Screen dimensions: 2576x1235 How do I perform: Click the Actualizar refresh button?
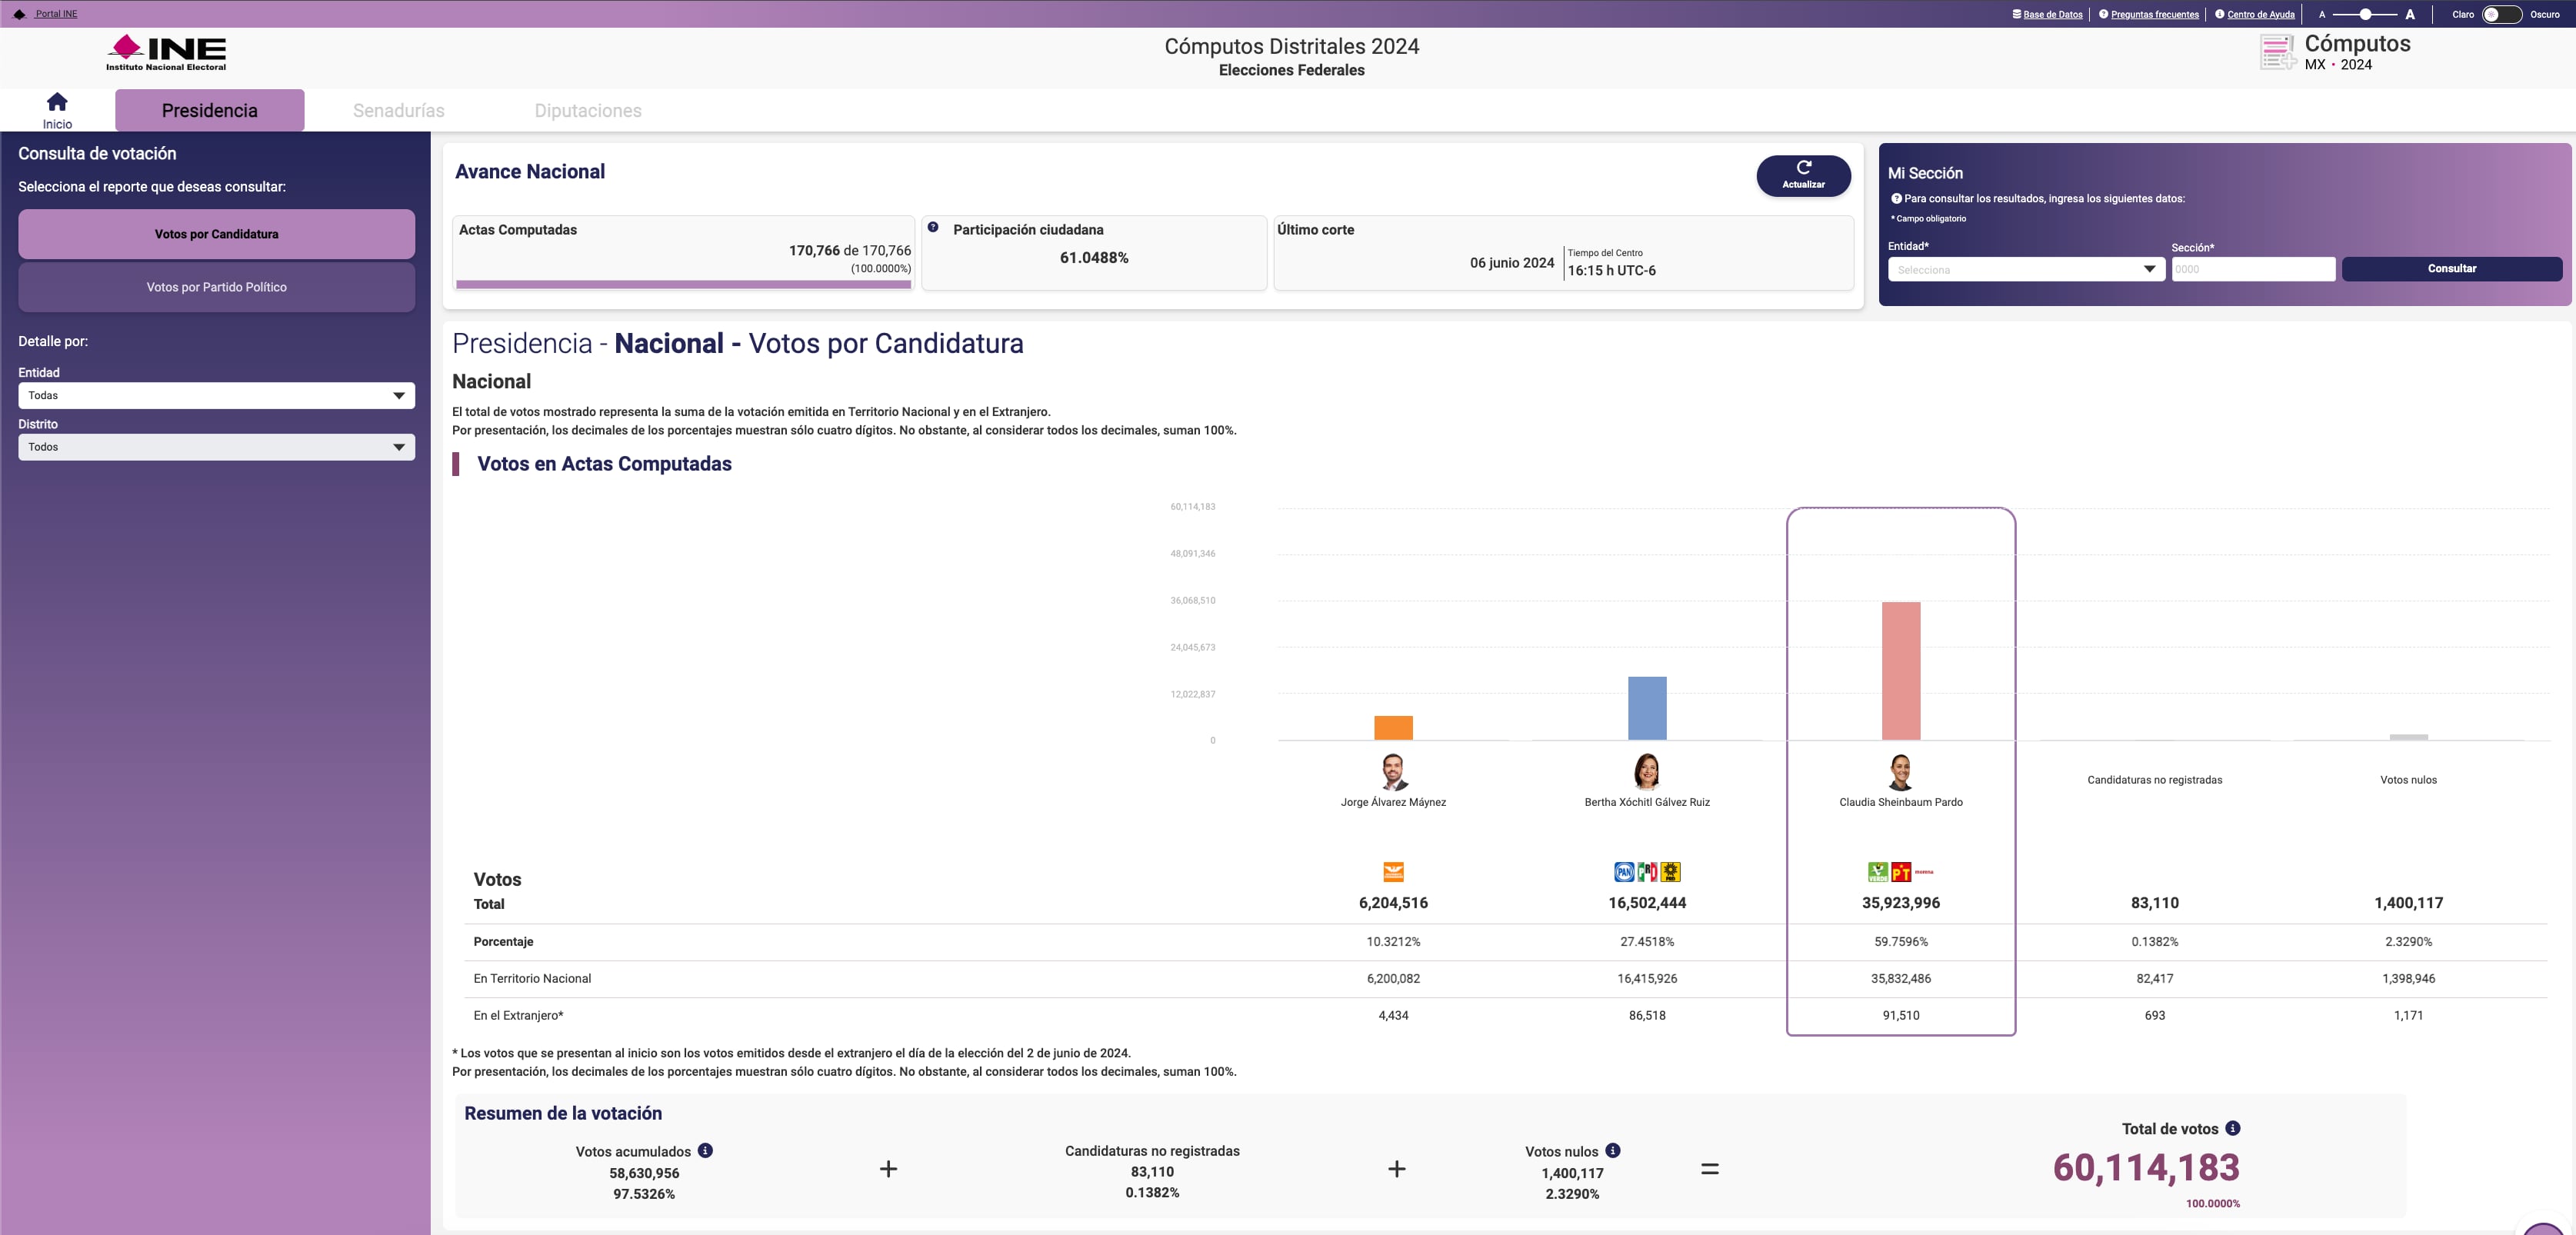tap(1803, 175)
